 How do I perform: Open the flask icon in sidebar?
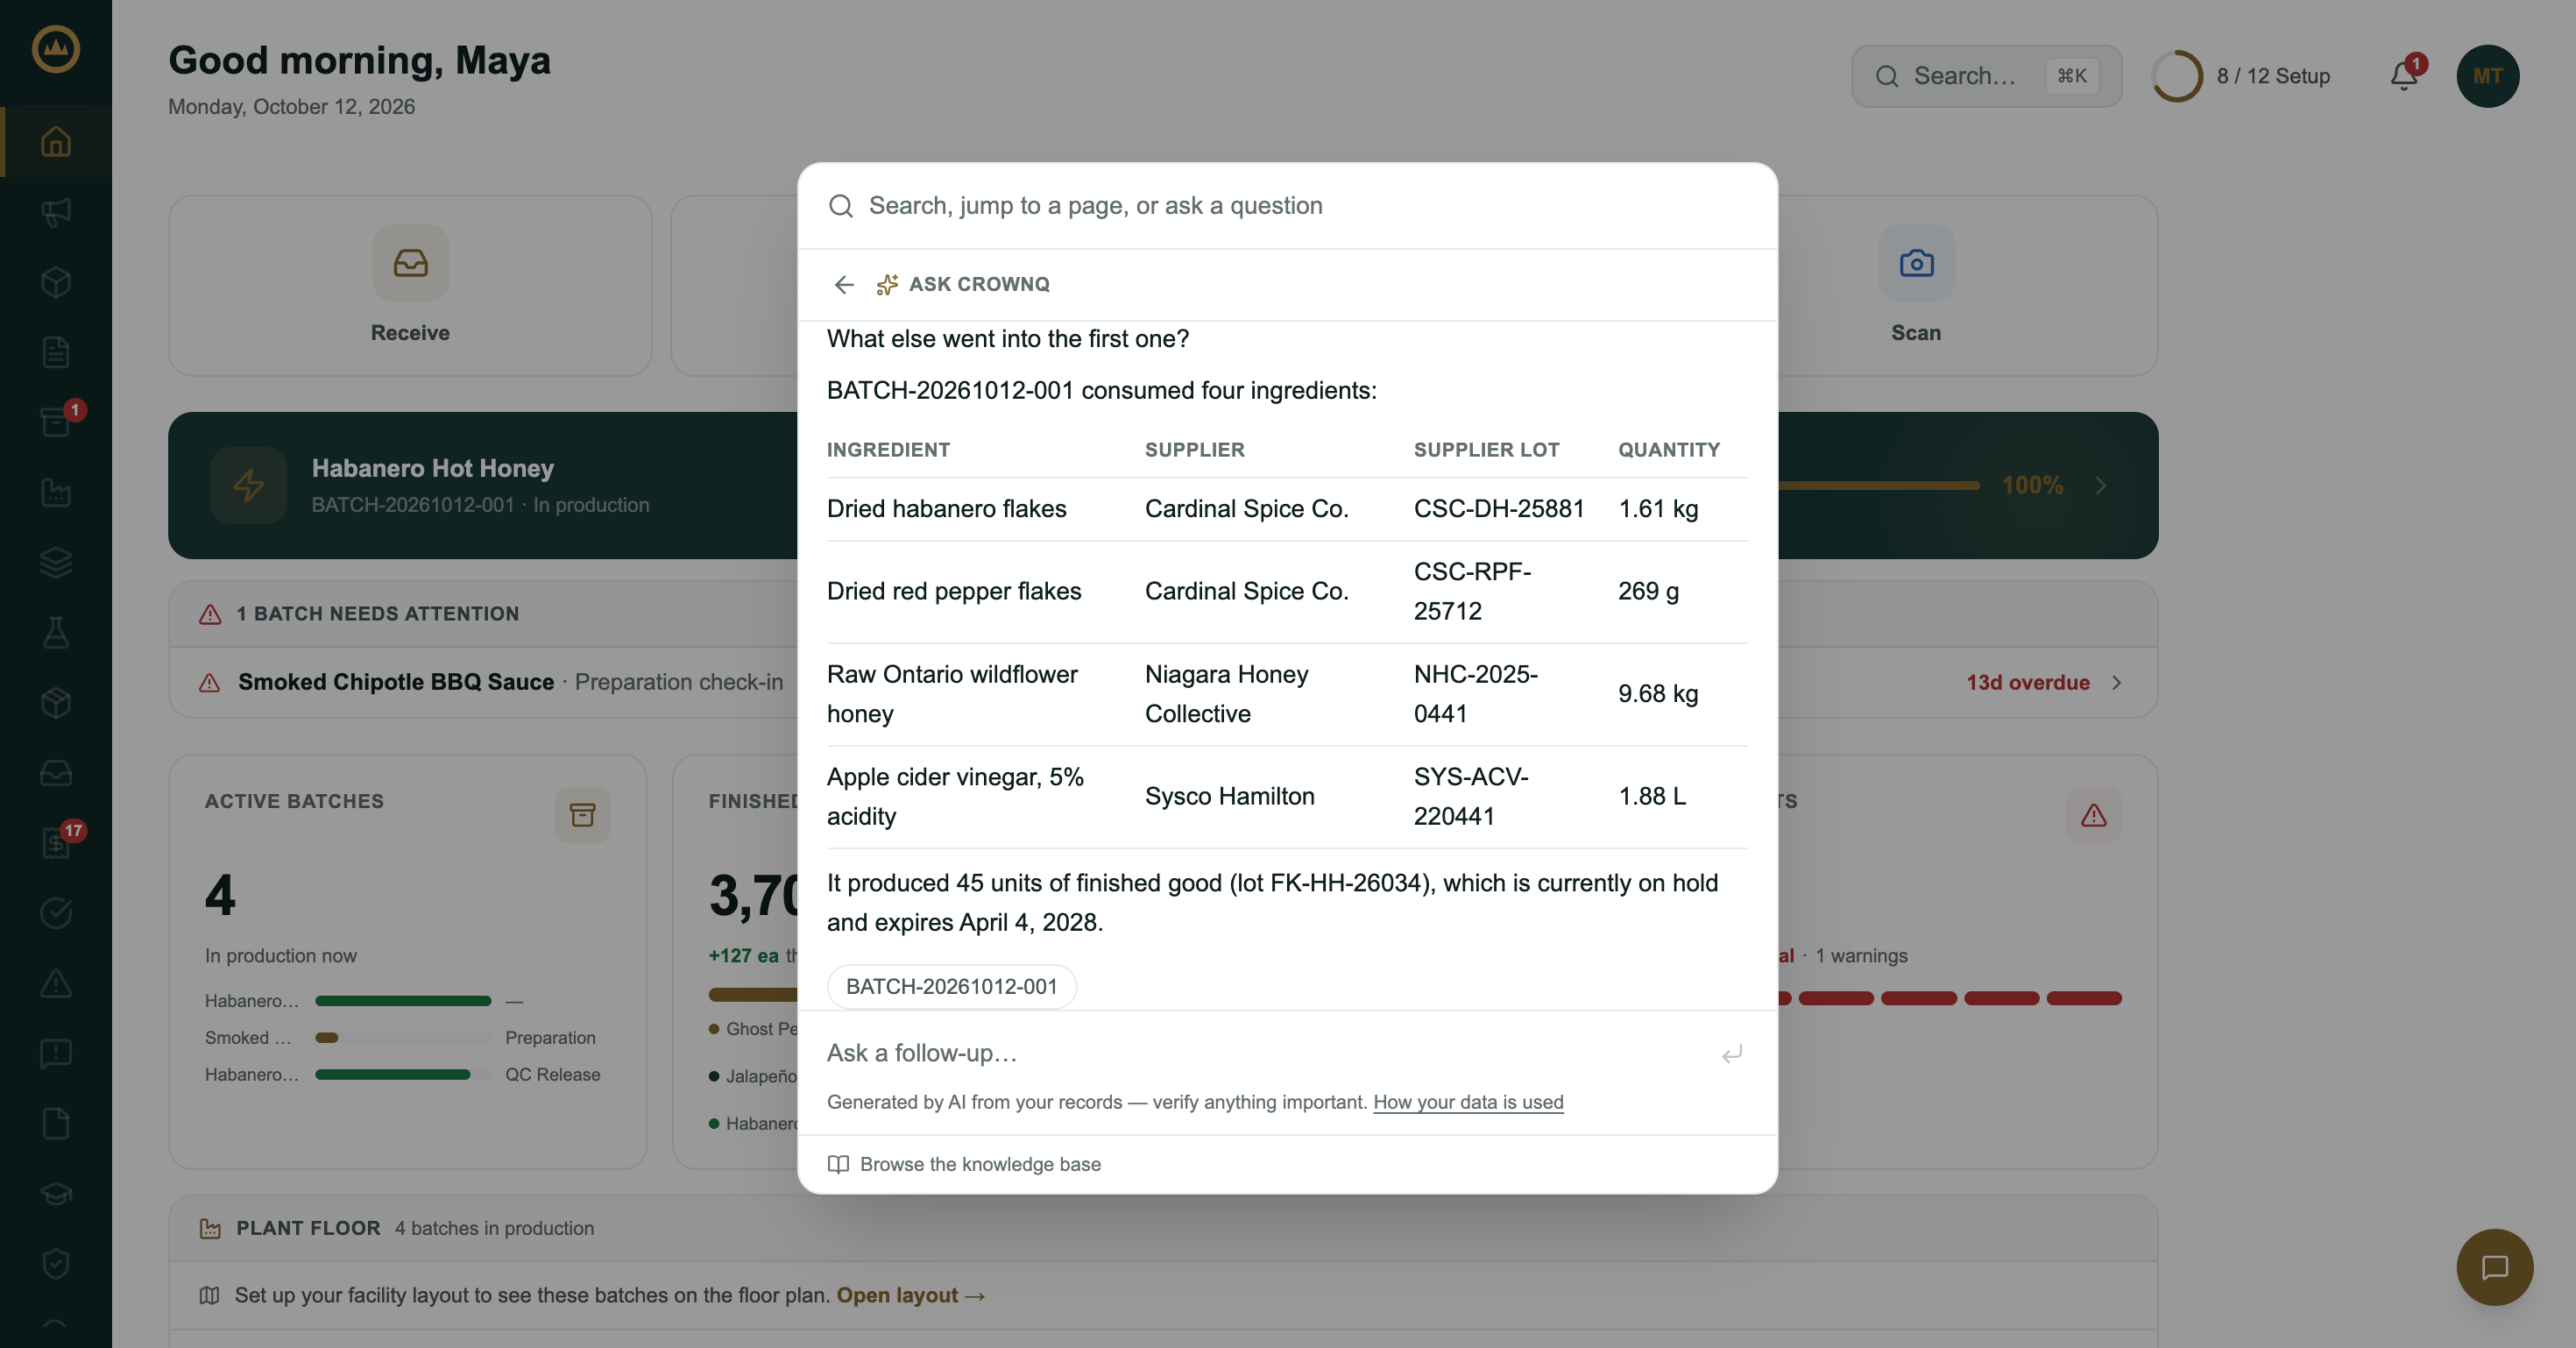point(56,632)
